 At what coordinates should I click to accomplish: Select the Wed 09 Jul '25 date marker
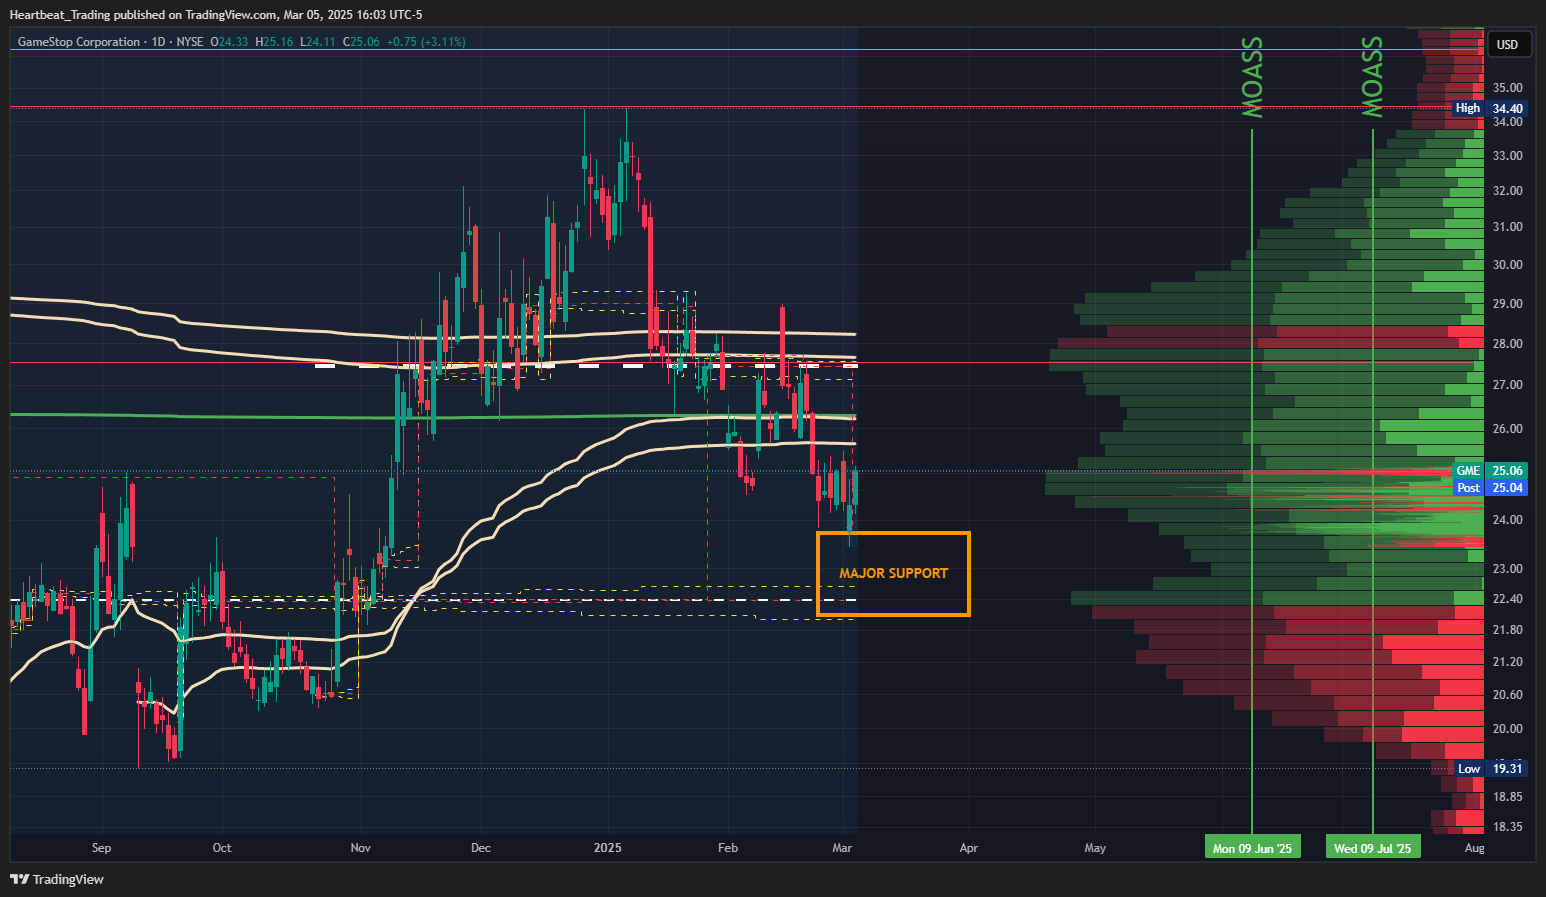[1373, 848]
